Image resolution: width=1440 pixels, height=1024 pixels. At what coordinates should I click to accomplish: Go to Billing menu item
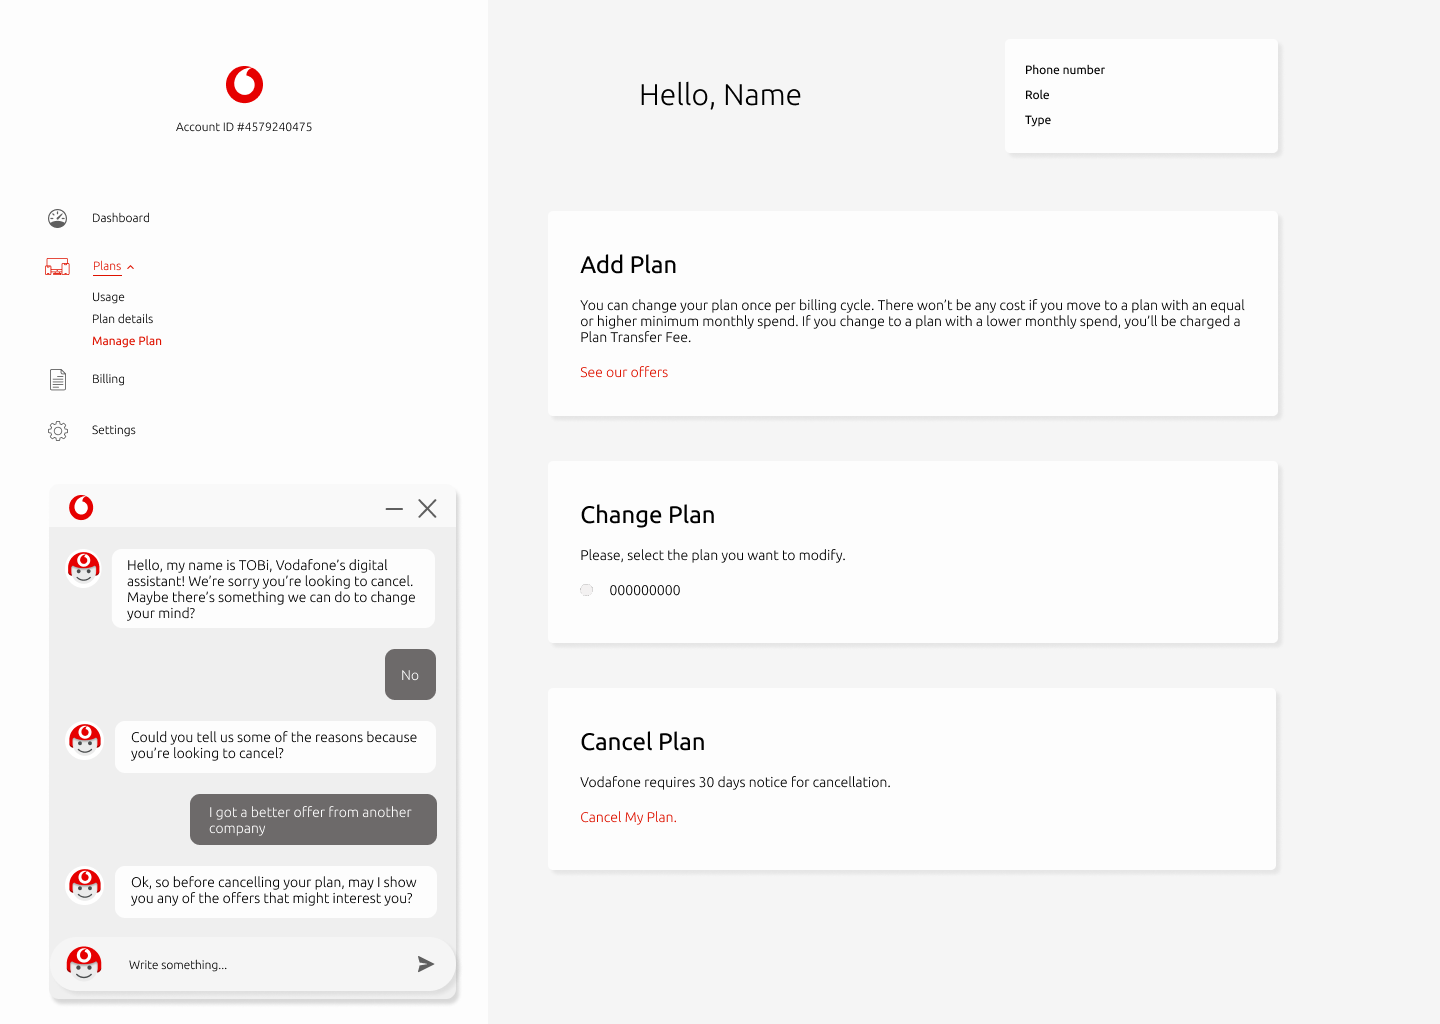pos(108,379)
